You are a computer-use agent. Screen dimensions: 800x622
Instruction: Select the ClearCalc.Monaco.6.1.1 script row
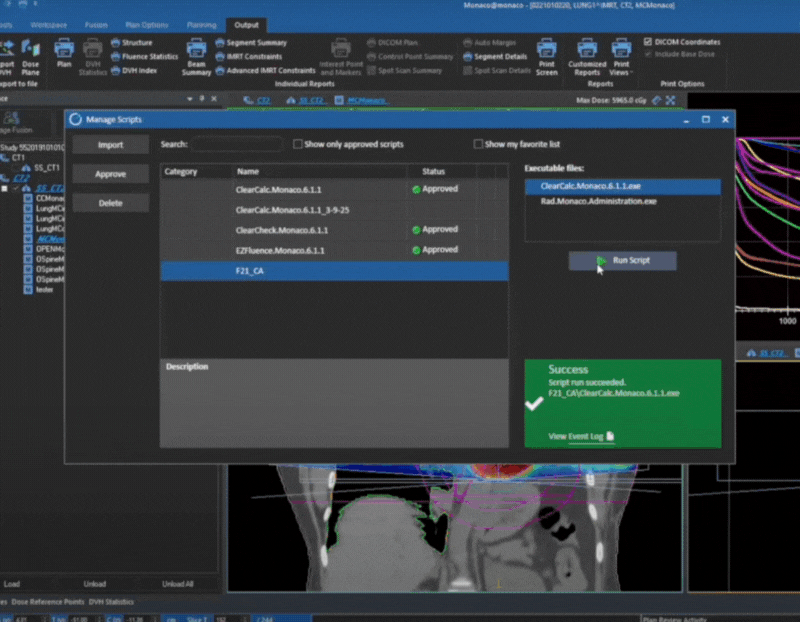point(334,189)
